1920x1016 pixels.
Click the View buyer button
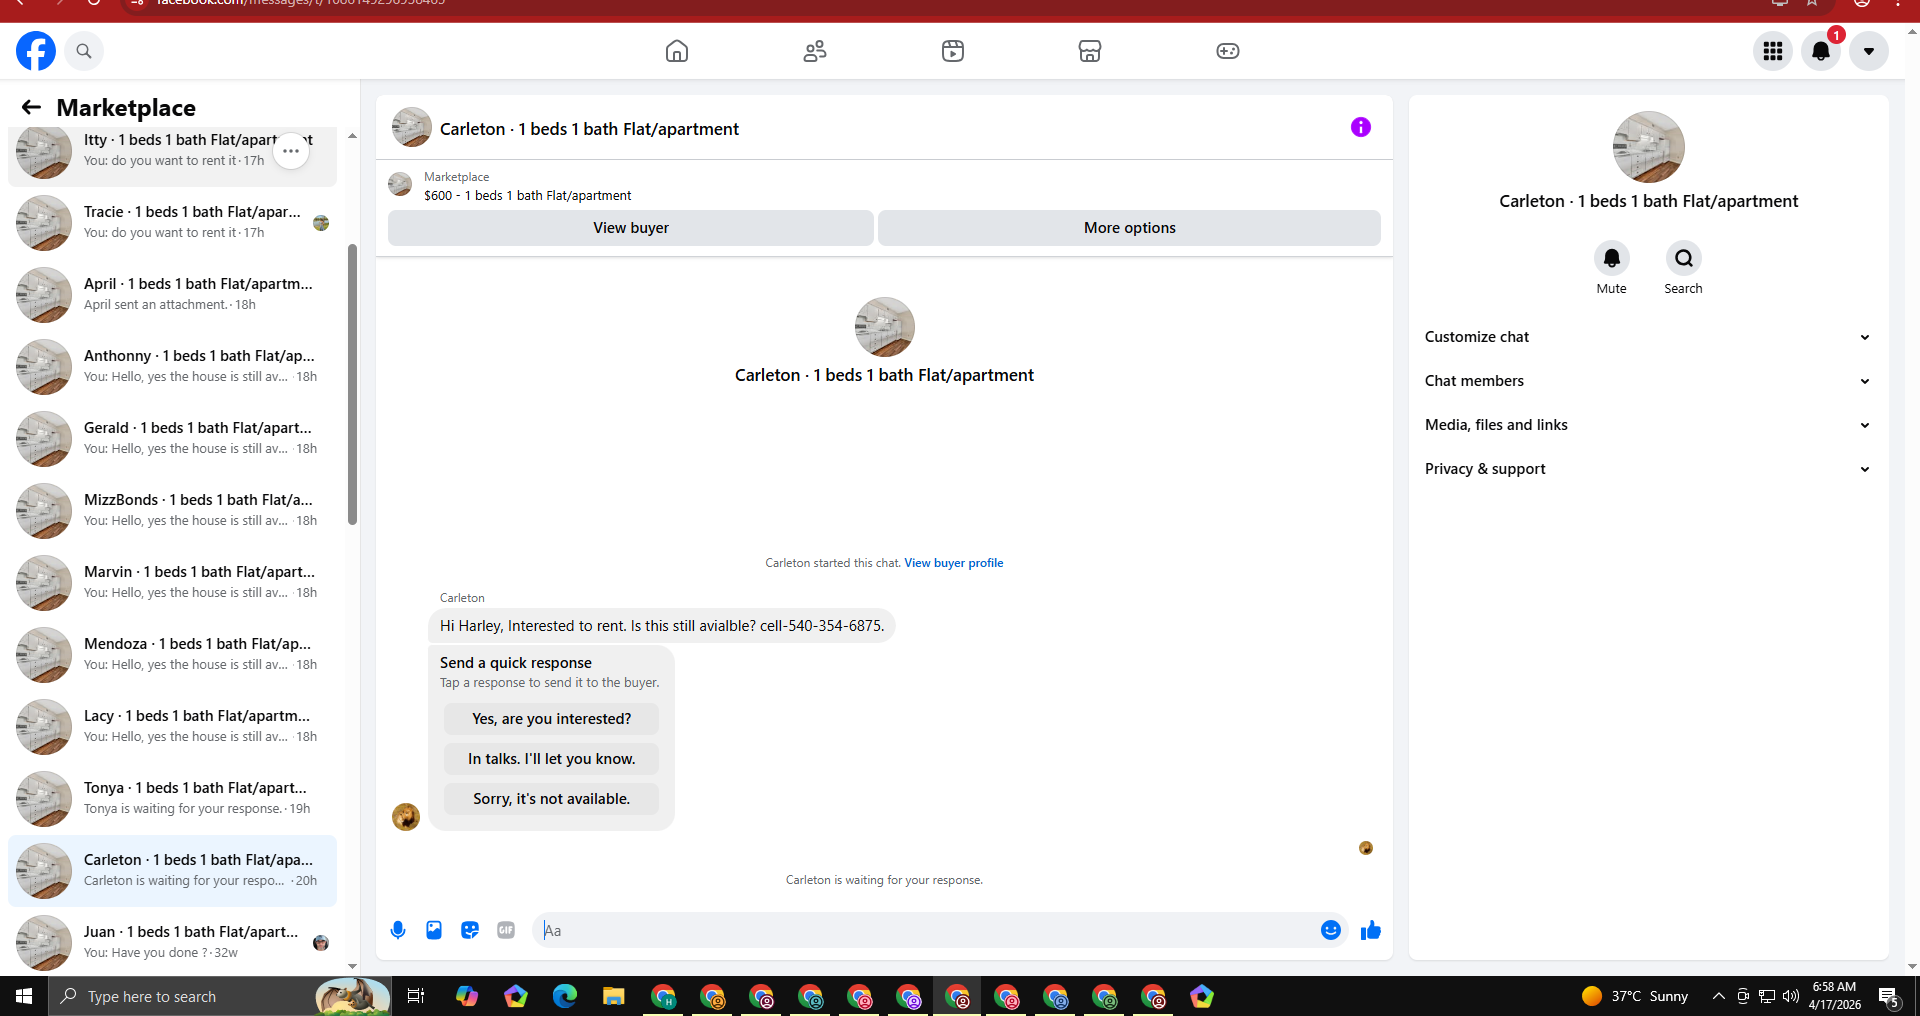631,228
